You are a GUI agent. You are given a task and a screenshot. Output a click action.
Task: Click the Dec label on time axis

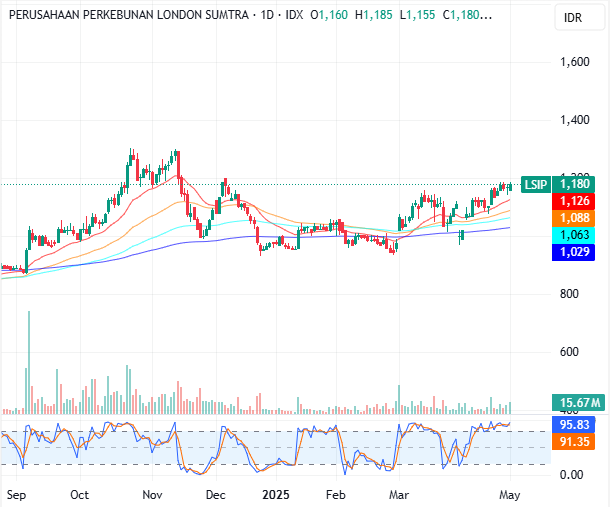pyautogui.click(x=216, y=495)
